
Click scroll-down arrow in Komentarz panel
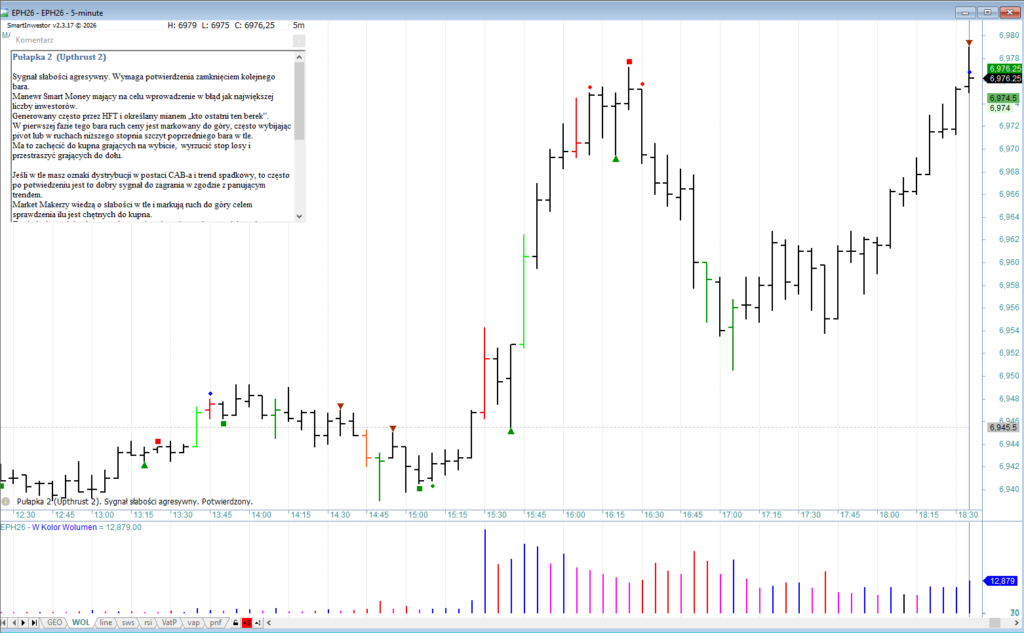tap(299, 216)
